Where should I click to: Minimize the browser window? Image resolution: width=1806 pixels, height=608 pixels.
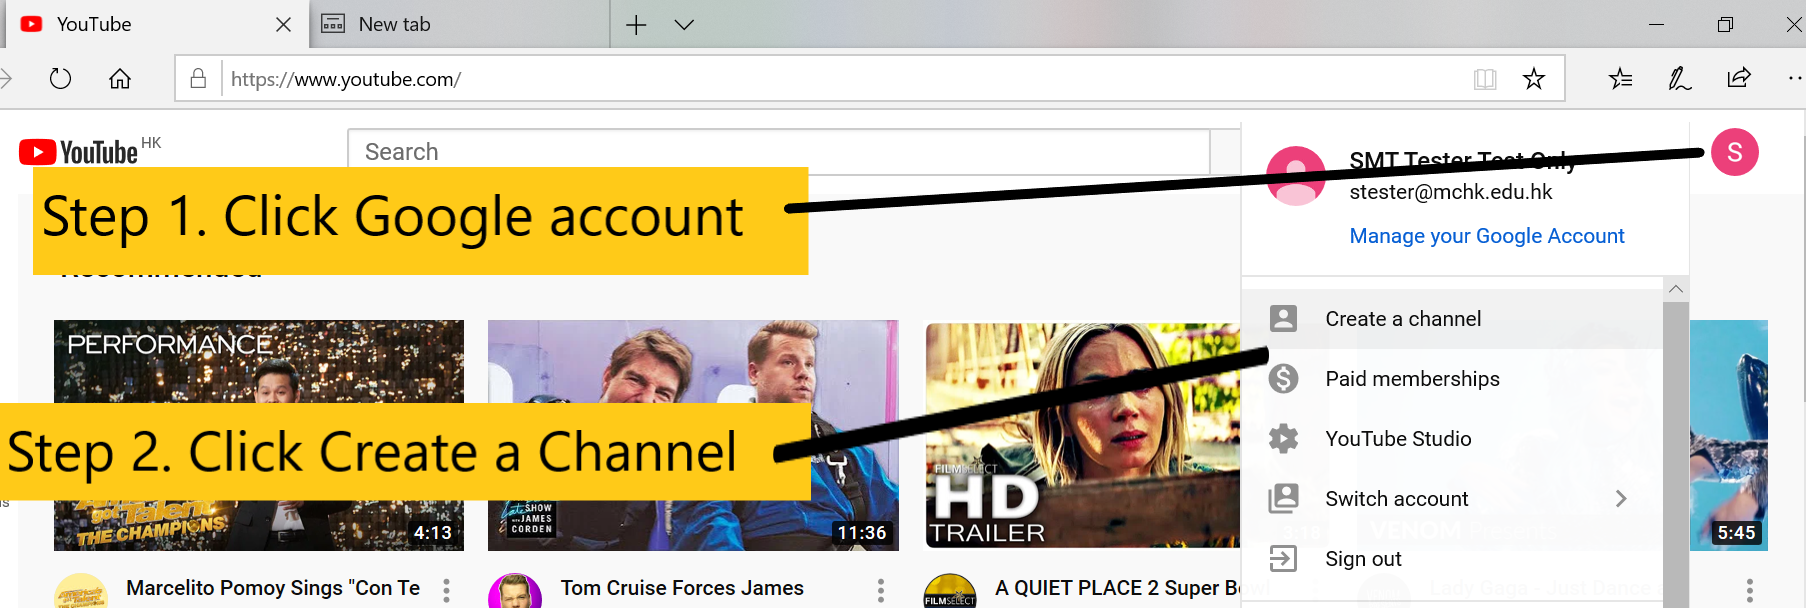pyautogui.click(x=1656, y=25)
